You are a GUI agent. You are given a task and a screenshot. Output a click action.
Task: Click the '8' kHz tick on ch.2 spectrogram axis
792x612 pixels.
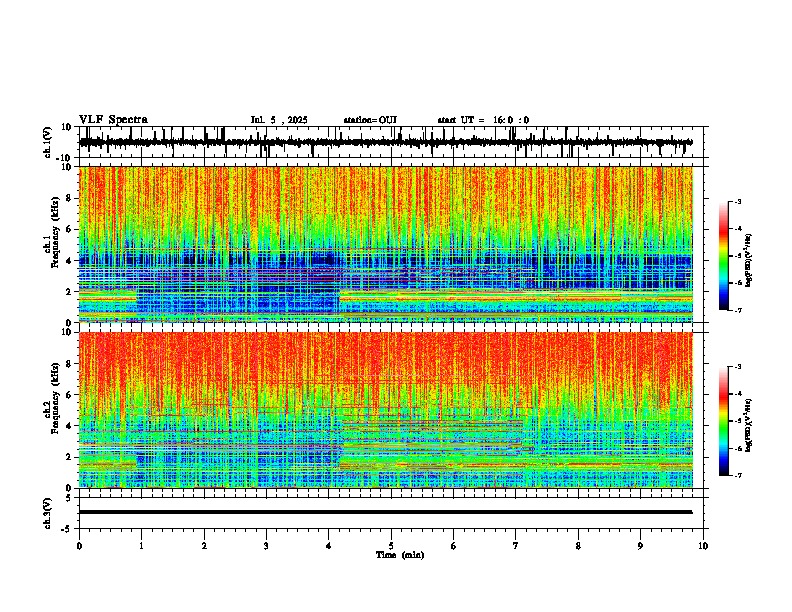(x=69, y=364)
